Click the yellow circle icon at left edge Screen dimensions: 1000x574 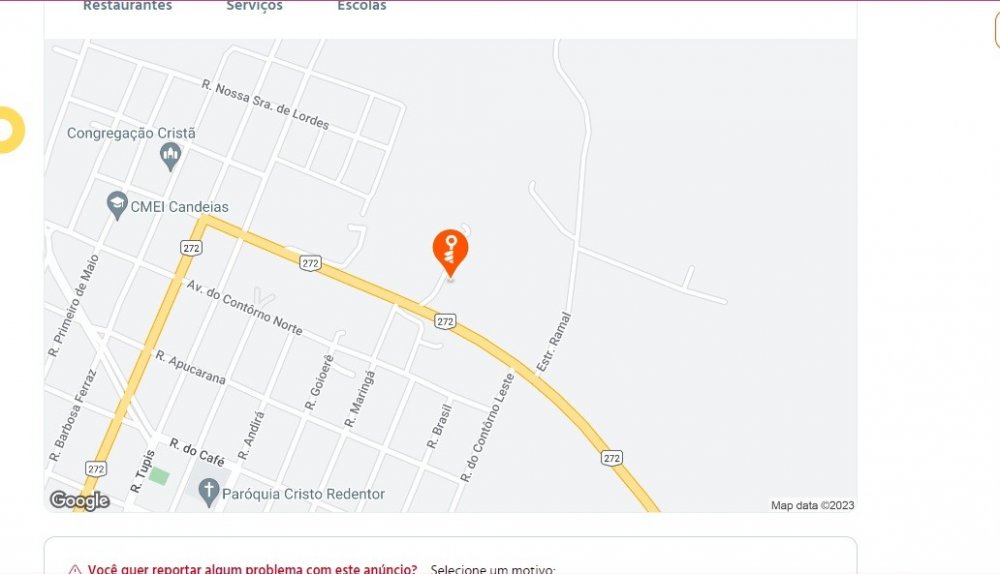click(10, 130)
